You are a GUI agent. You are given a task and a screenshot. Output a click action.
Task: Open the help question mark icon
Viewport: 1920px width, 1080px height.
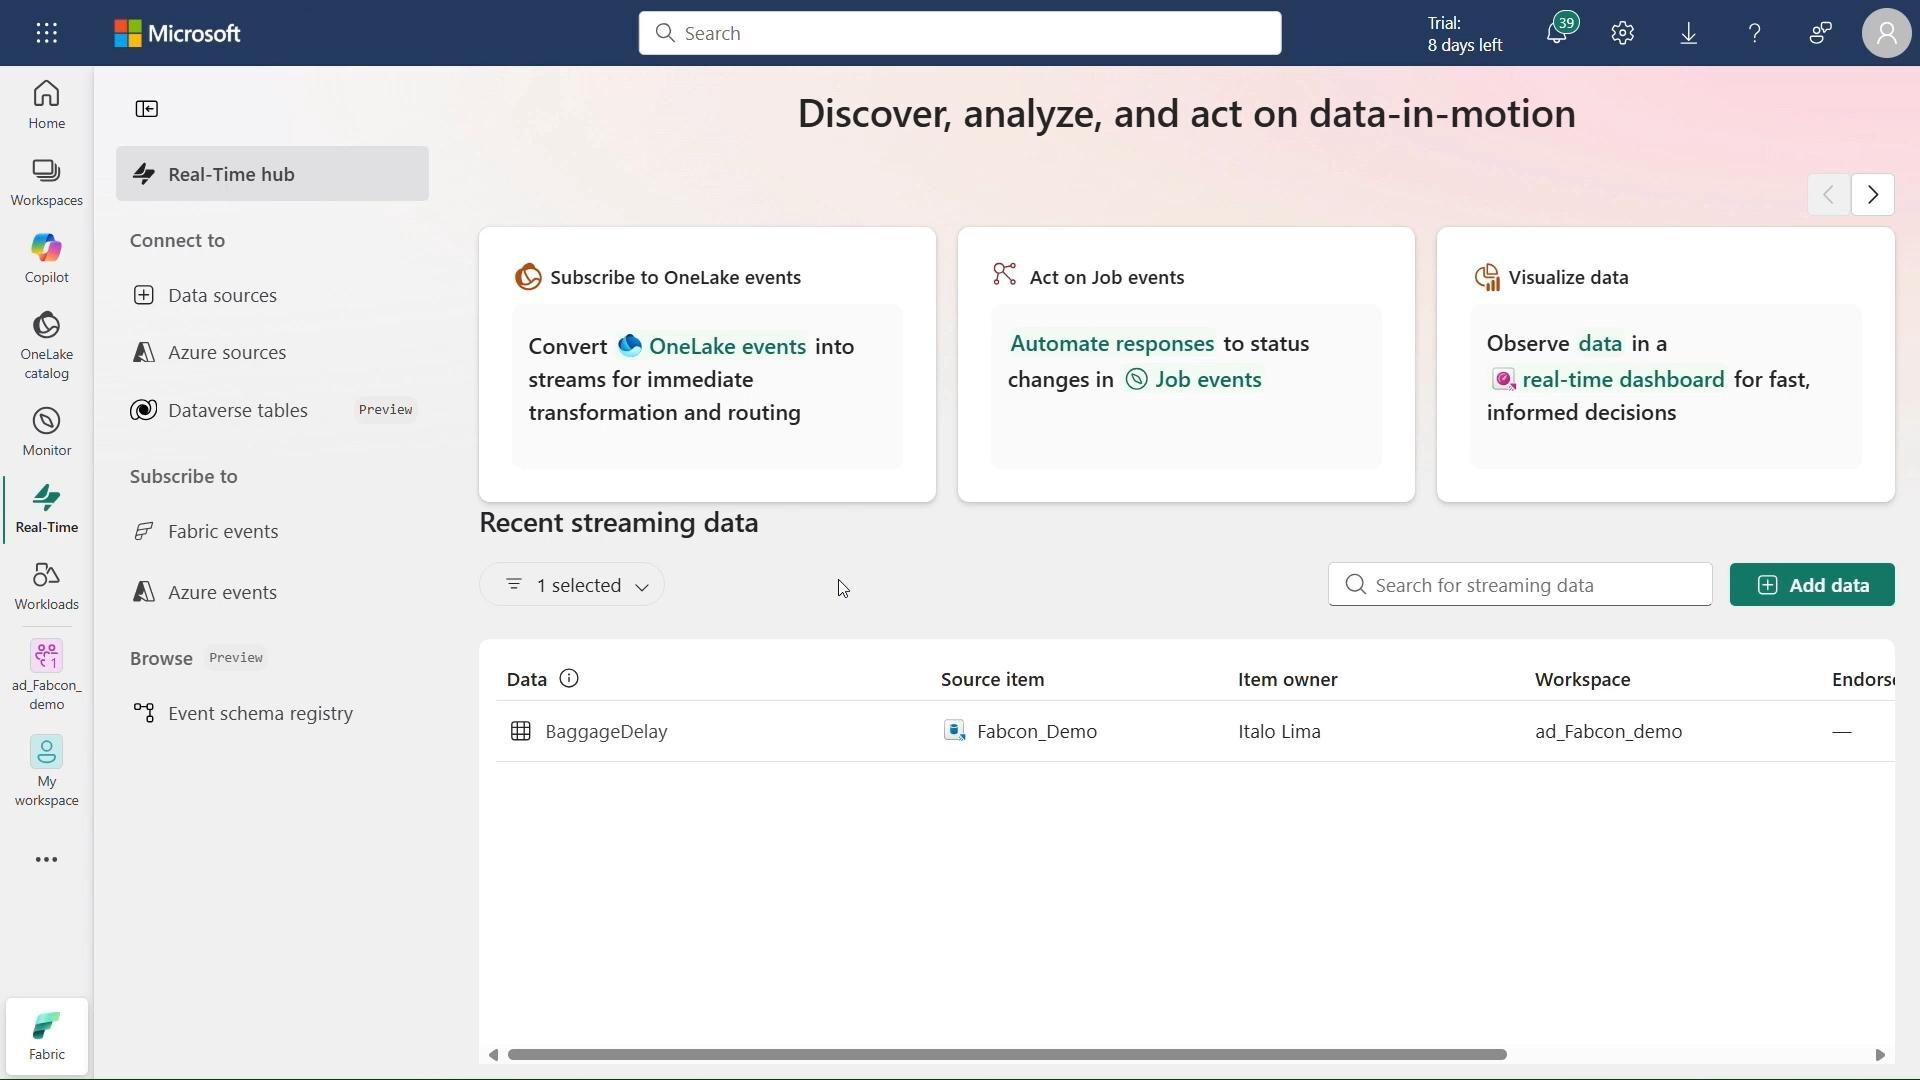pos(1754,33)
